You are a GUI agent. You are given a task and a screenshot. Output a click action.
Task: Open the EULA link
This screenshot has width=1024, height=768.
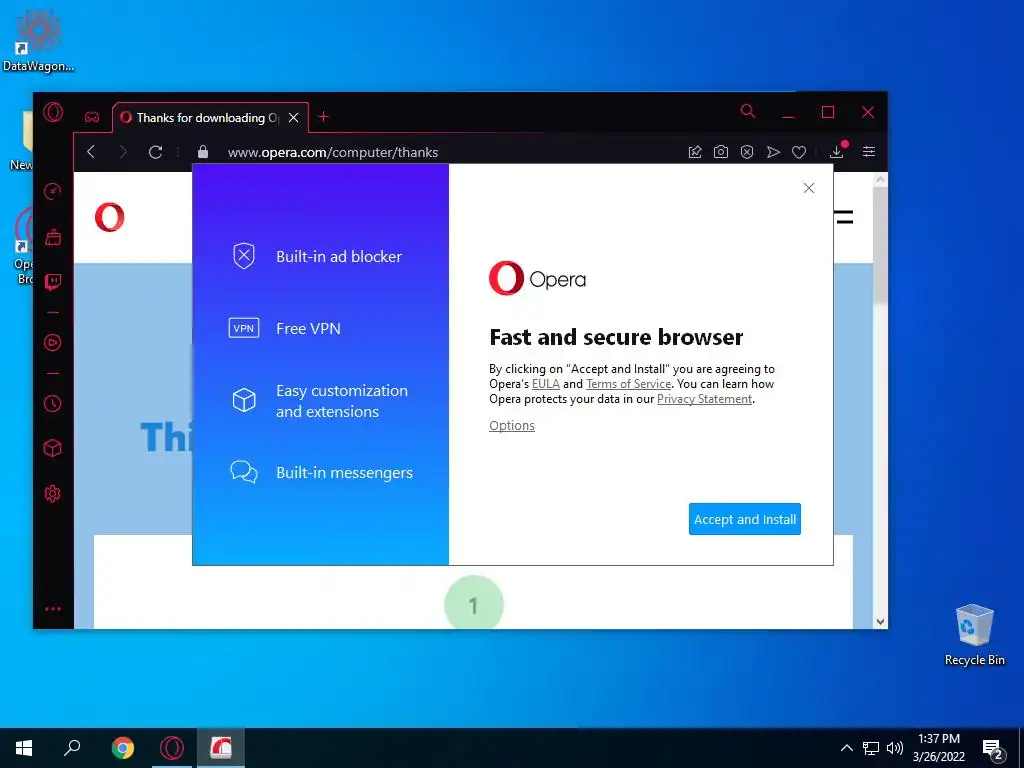(546, 384)
